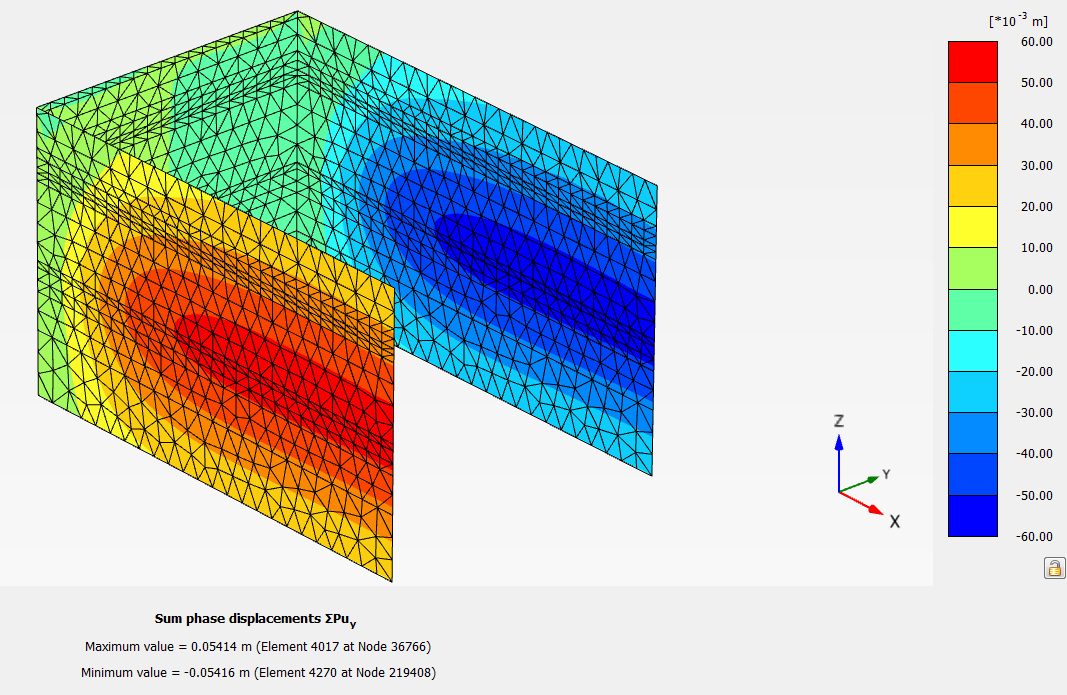
Task: Click the legend unit label [*10^-3 m]
Action: pyautogui.click(x=1018, y=20)
